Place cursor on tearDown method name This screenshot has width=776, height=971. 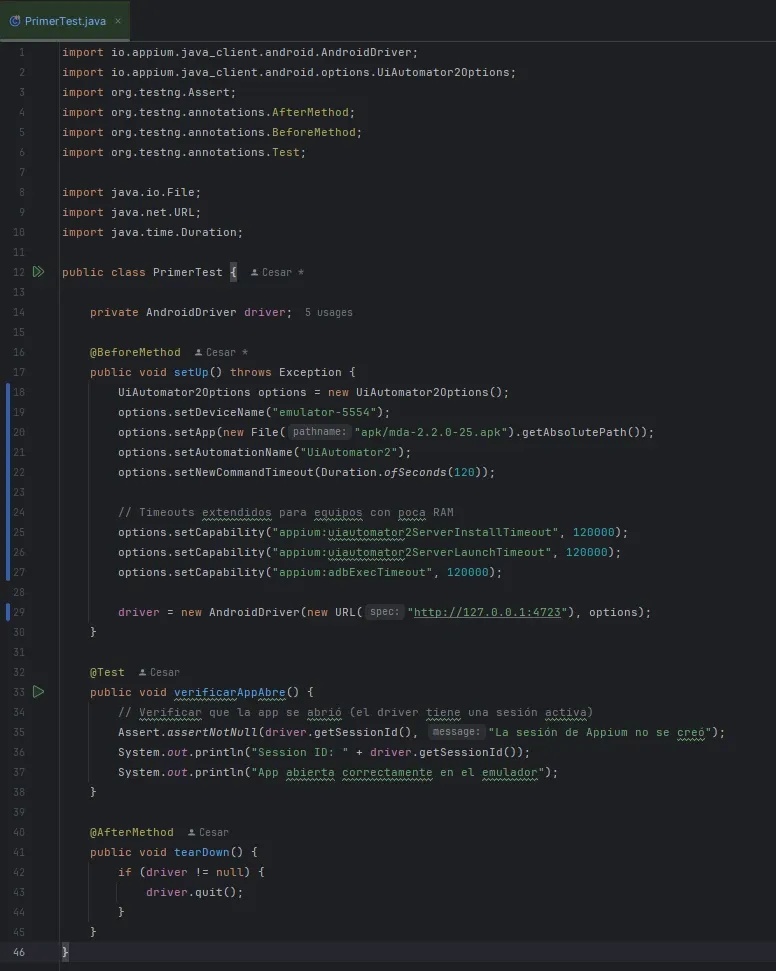tap(201, 852)
